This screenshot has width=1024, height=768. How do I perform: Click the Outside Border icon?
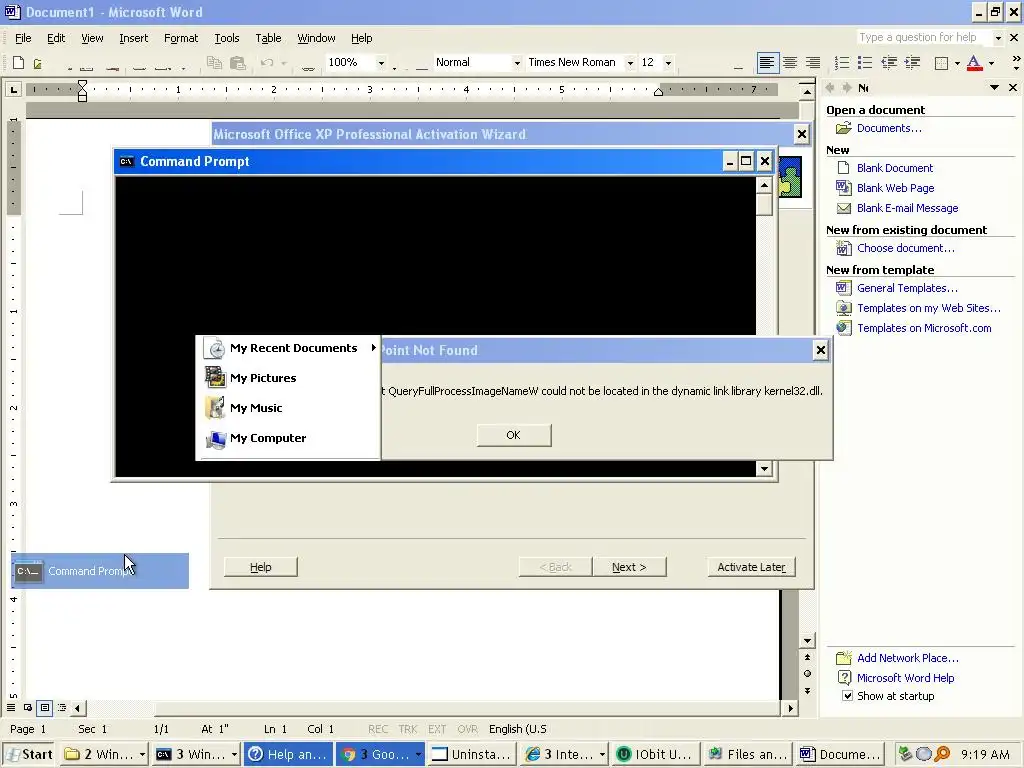point(942,63)
